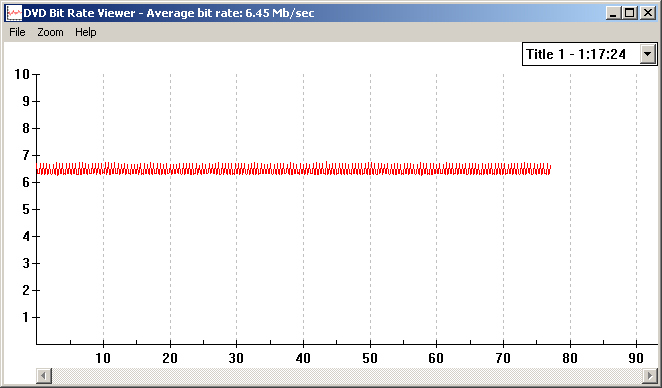Click the y-axis label 3
This screenshot has width=662, height=388.
pyautogui.click(x=26, y=263)
